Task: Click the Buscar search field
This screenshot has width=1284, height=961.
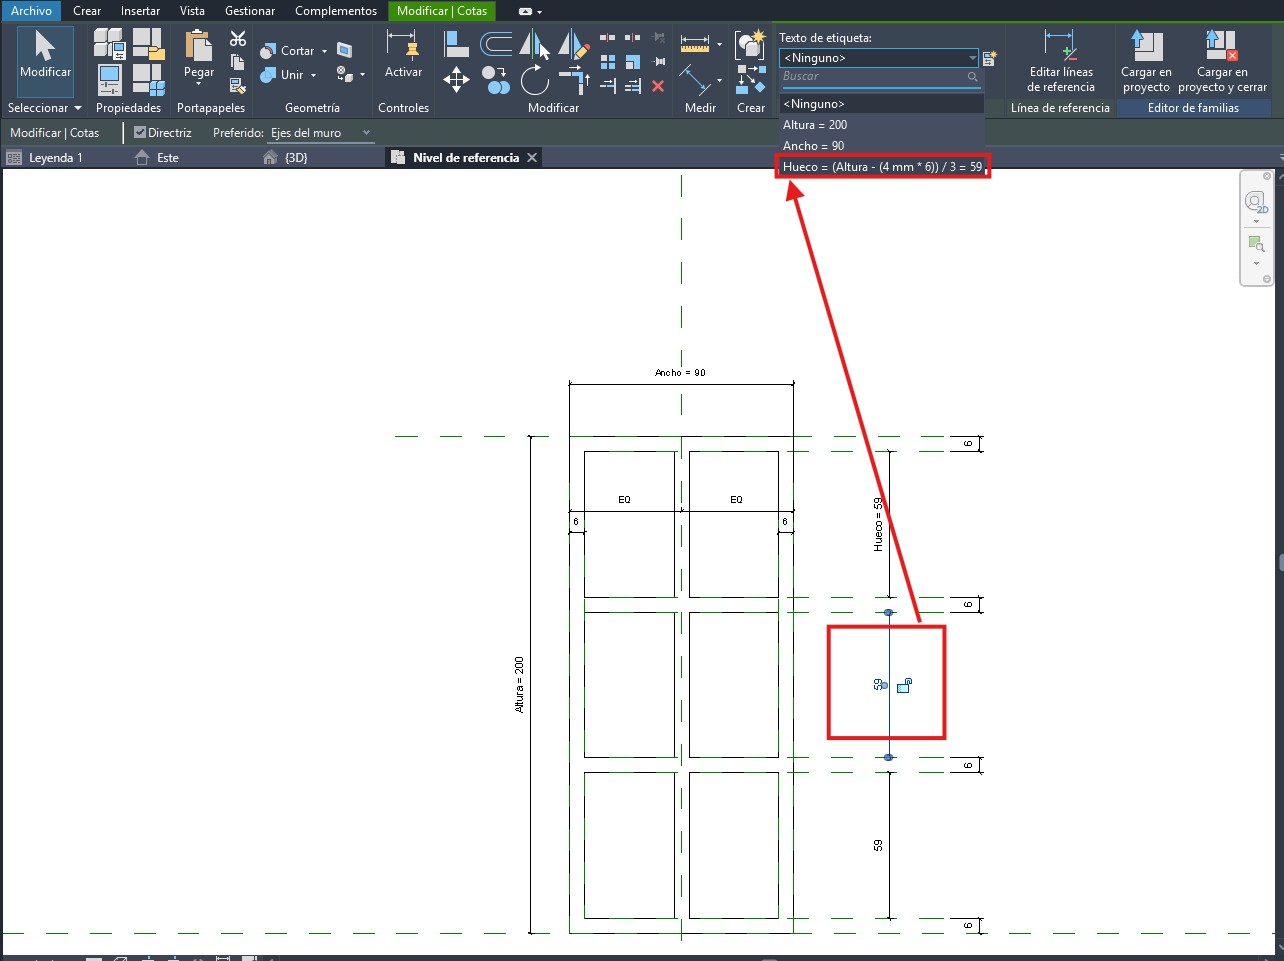Action: 872,77
